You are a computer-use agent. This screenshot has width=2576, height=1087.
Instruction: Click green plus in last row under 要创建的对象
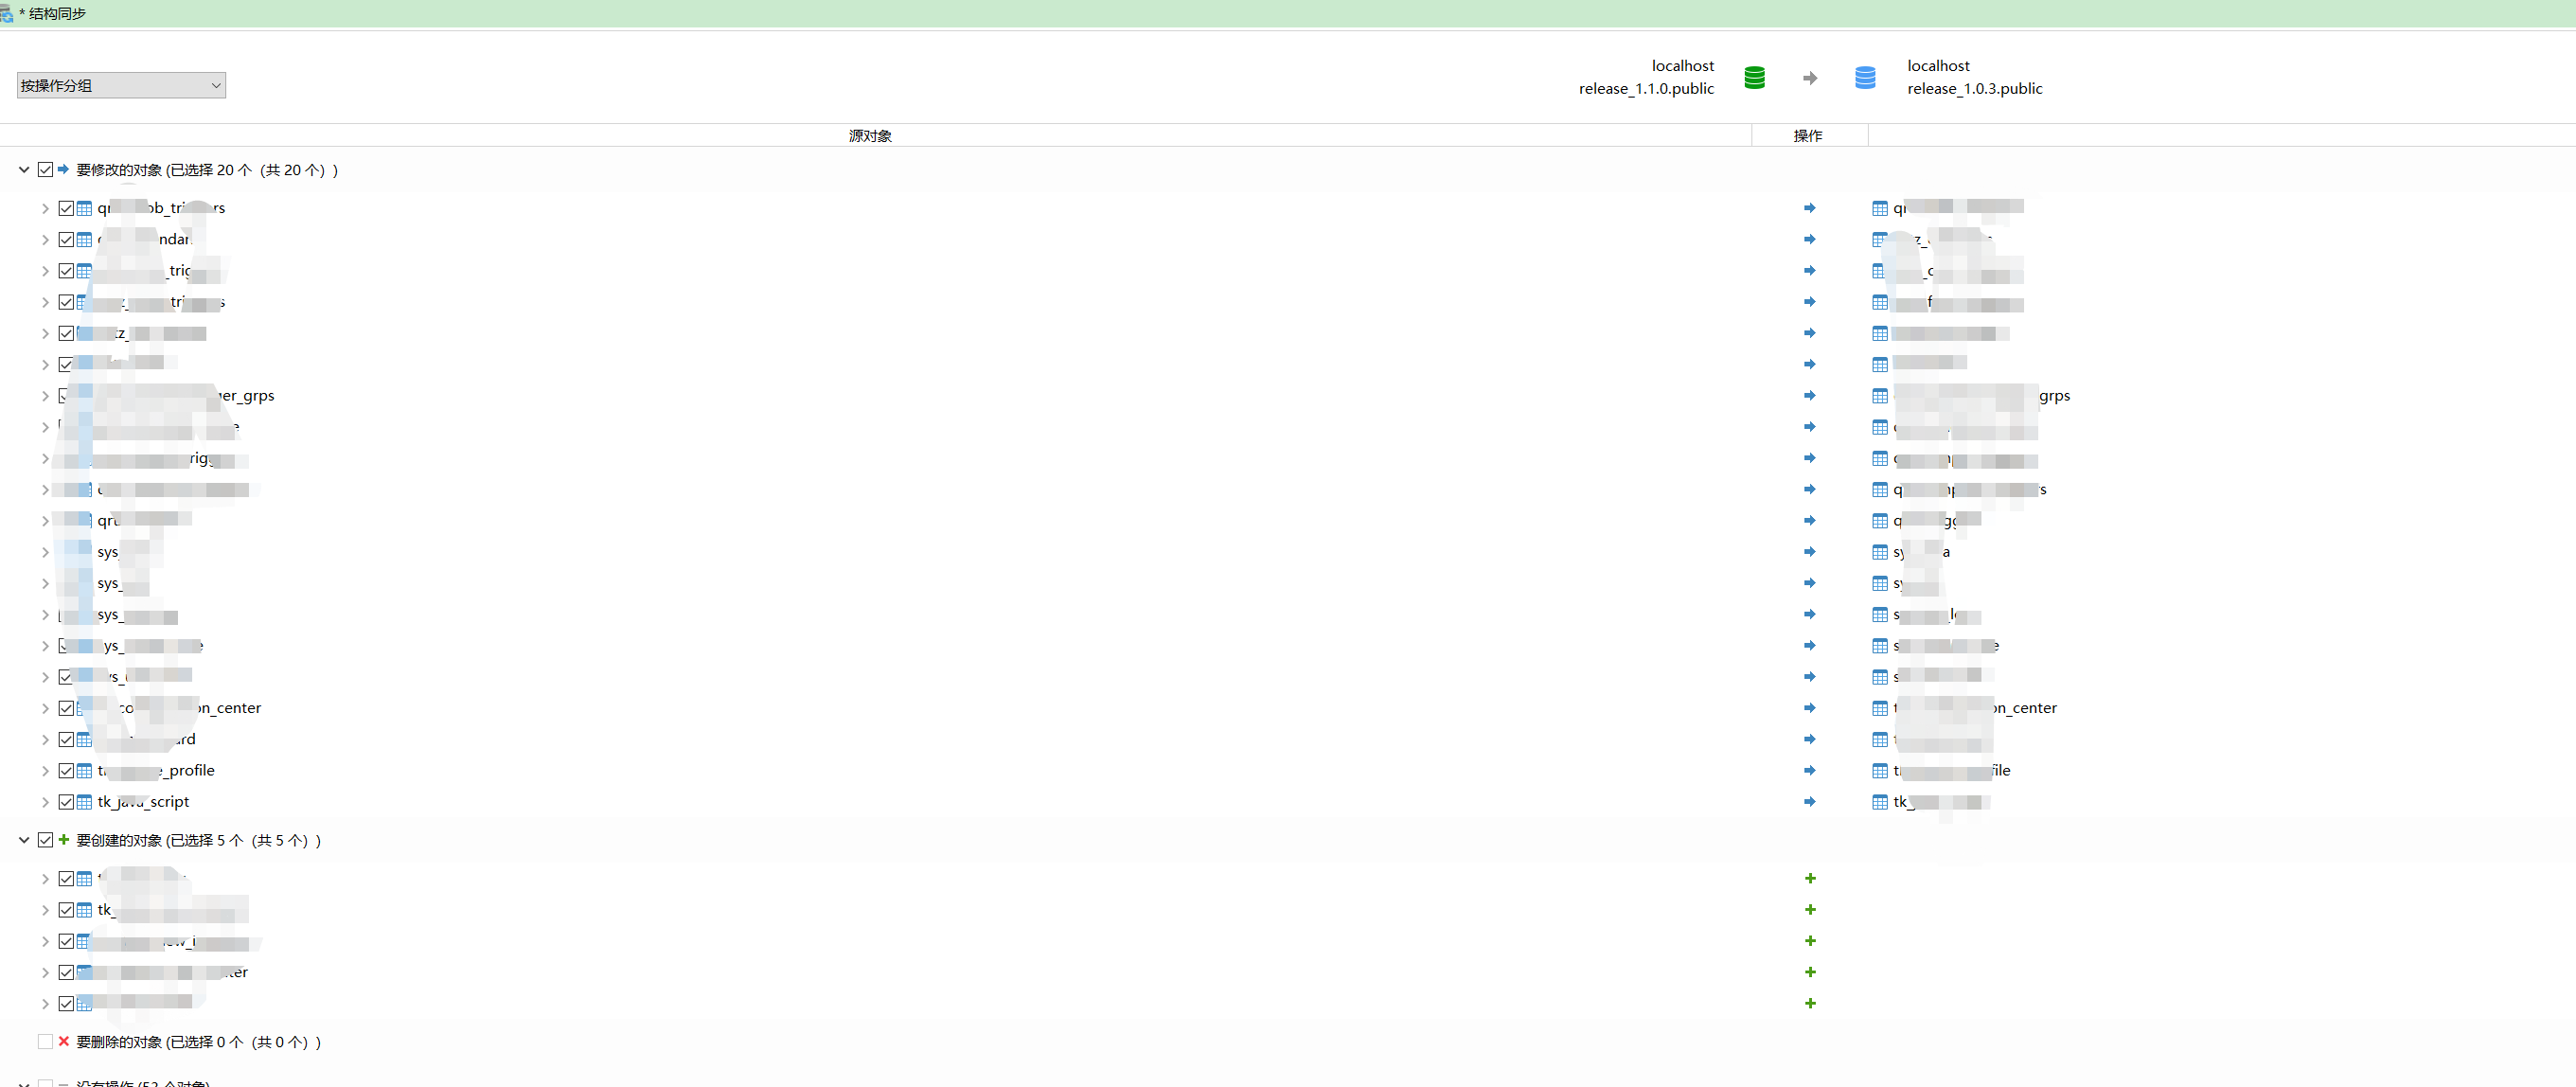(x=1810, y=1003)
